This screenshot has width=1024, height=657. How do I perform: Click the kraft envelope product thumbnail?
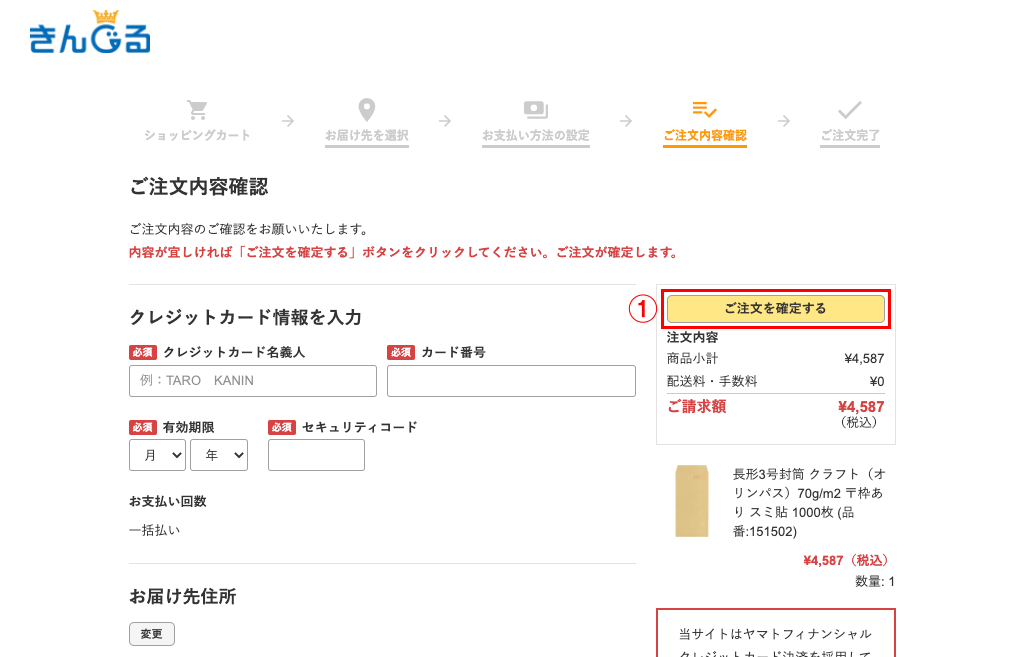[x=691, y=500]
